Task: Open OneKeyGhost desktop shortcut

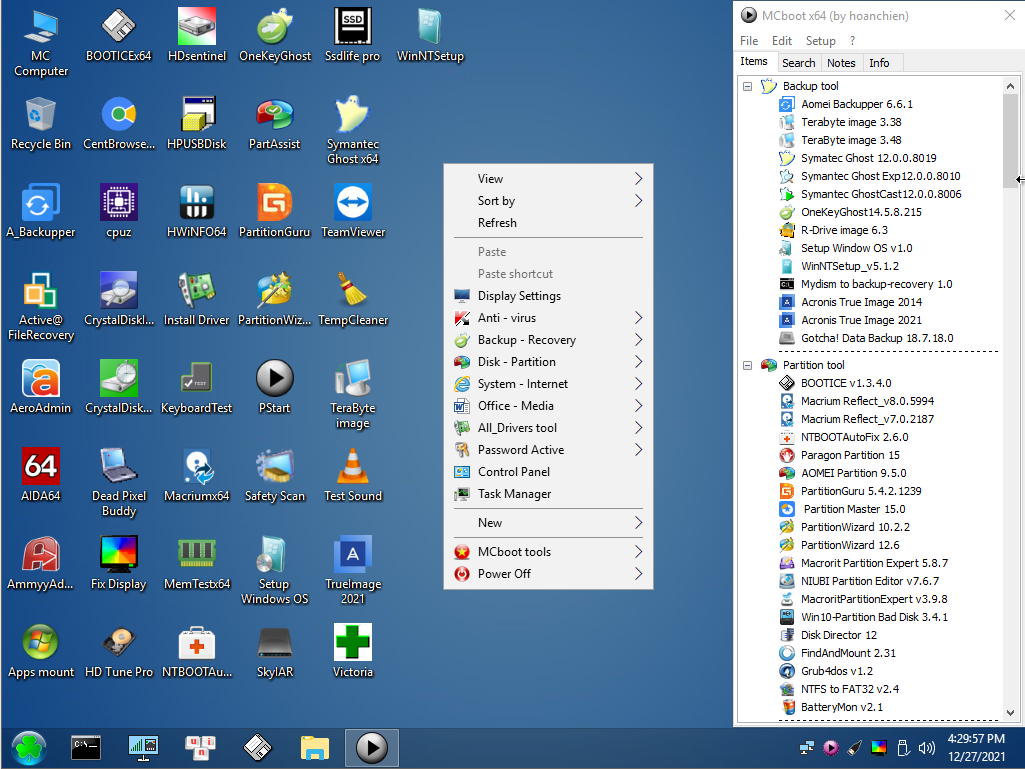Action: [275, 35]
